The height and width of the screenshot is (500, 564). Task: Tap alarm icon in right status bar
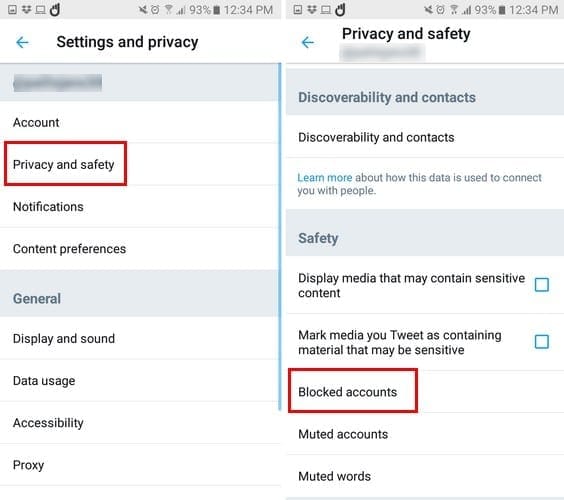pyautogui.click(x=440, y=10)
